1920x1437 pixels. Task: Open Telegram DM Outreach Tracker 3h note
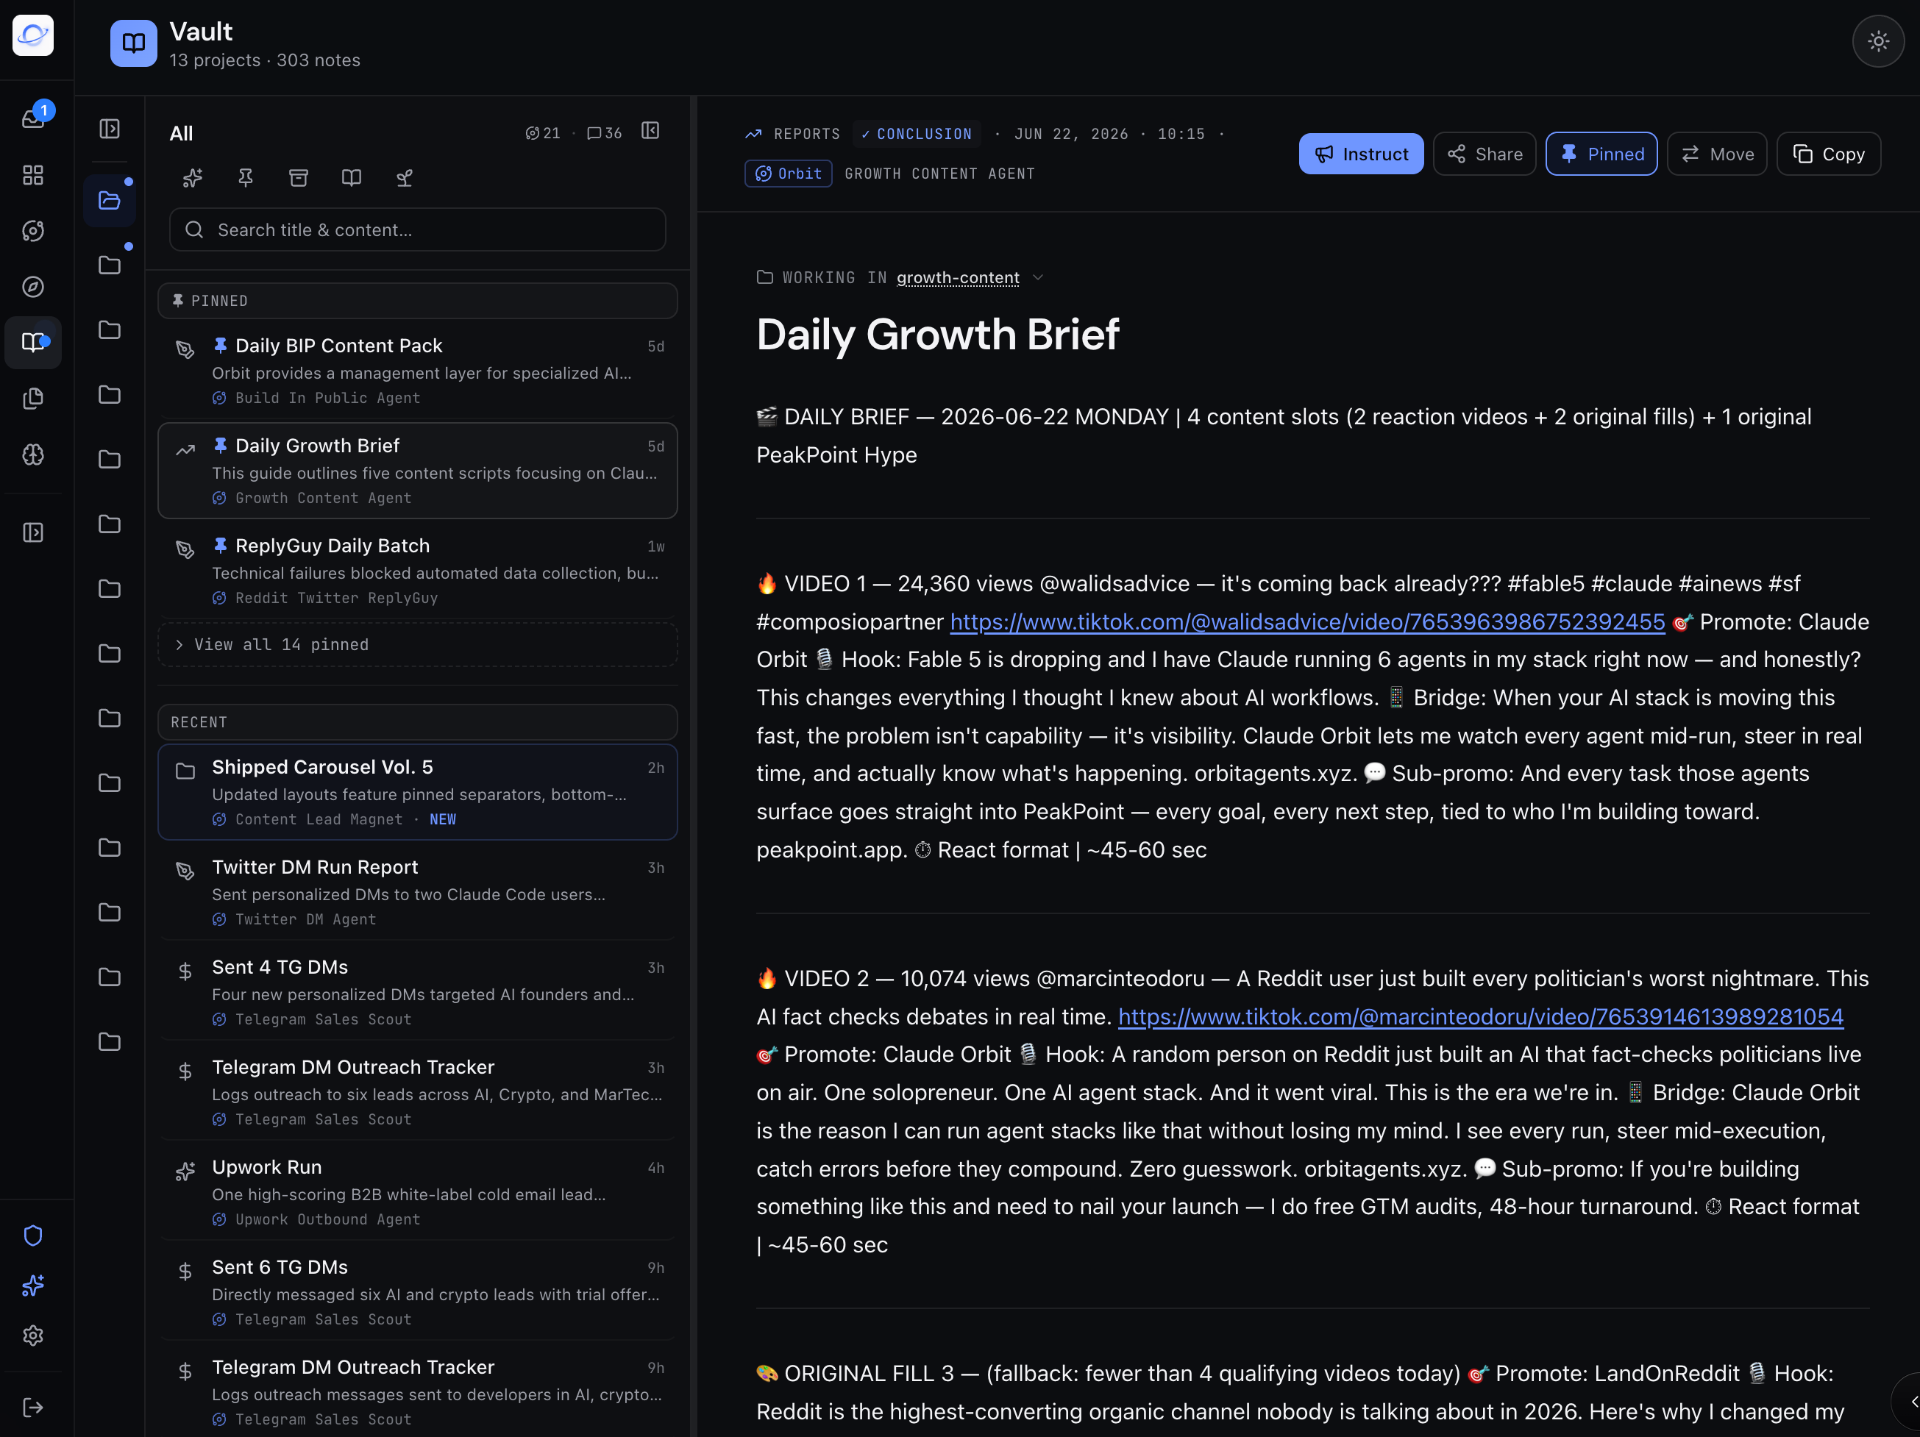417,1092
